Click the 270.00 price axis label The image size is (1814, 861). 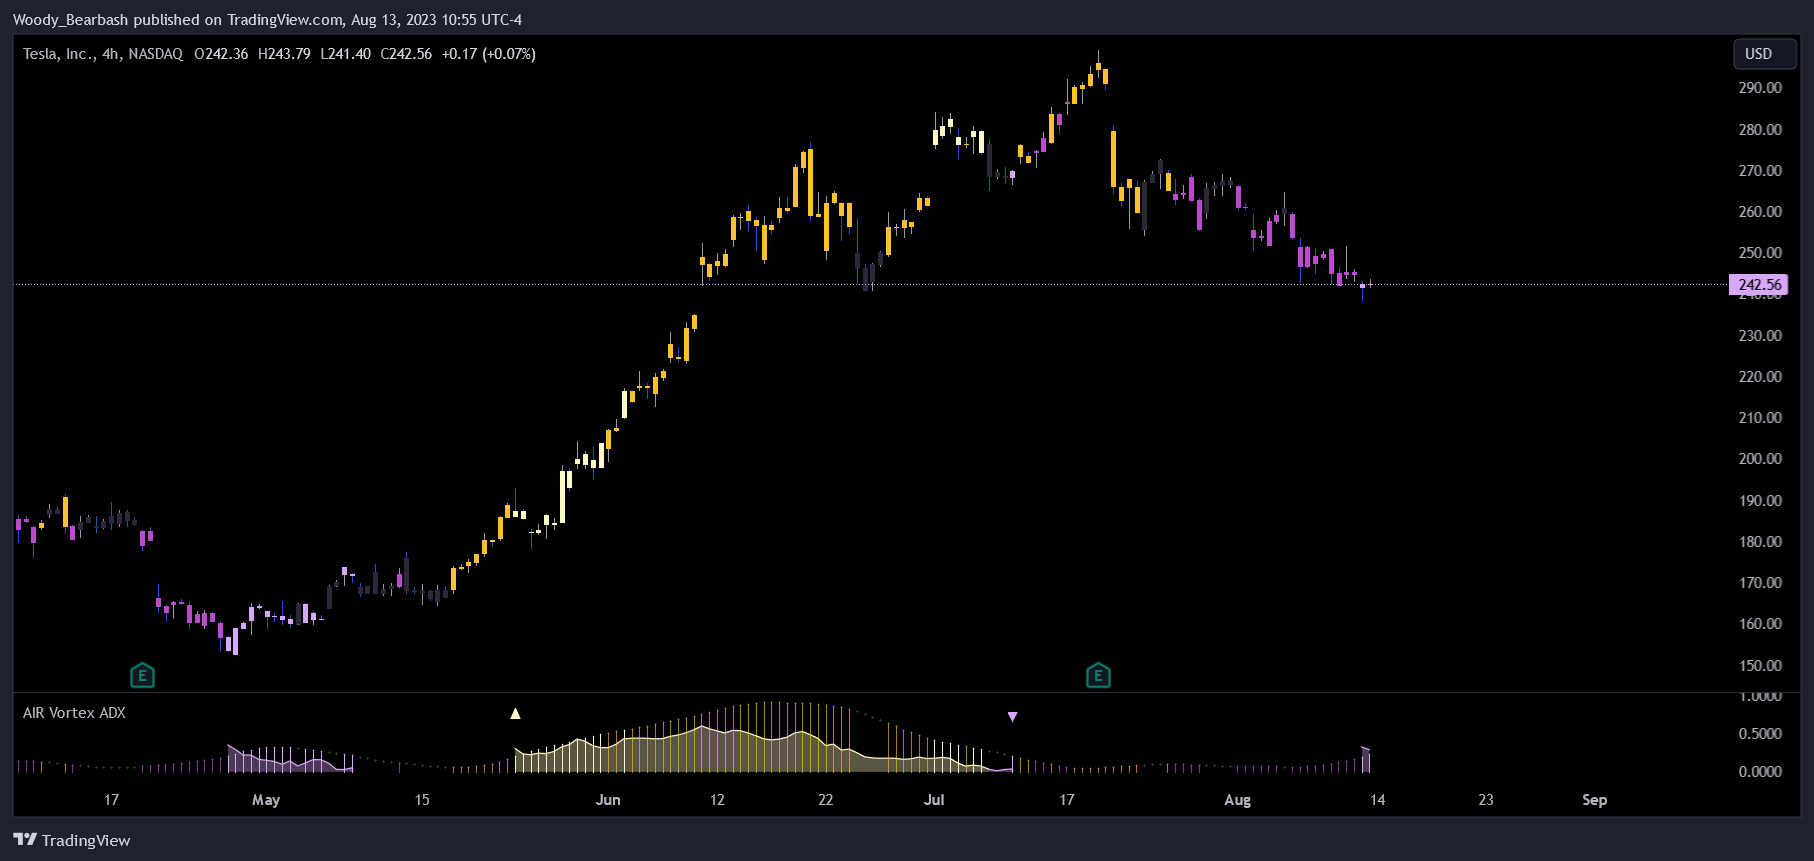pyautogui.click(x=1760, y=171)
